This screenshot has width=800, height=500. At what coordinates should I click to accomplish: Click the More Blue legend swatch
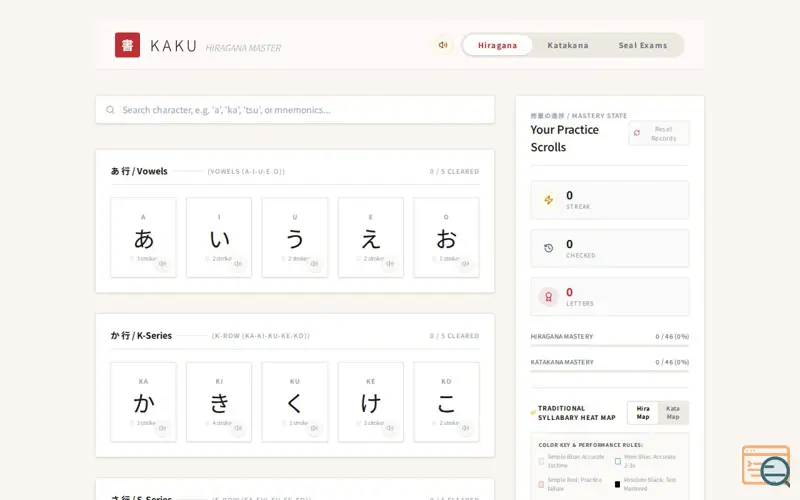617,461
